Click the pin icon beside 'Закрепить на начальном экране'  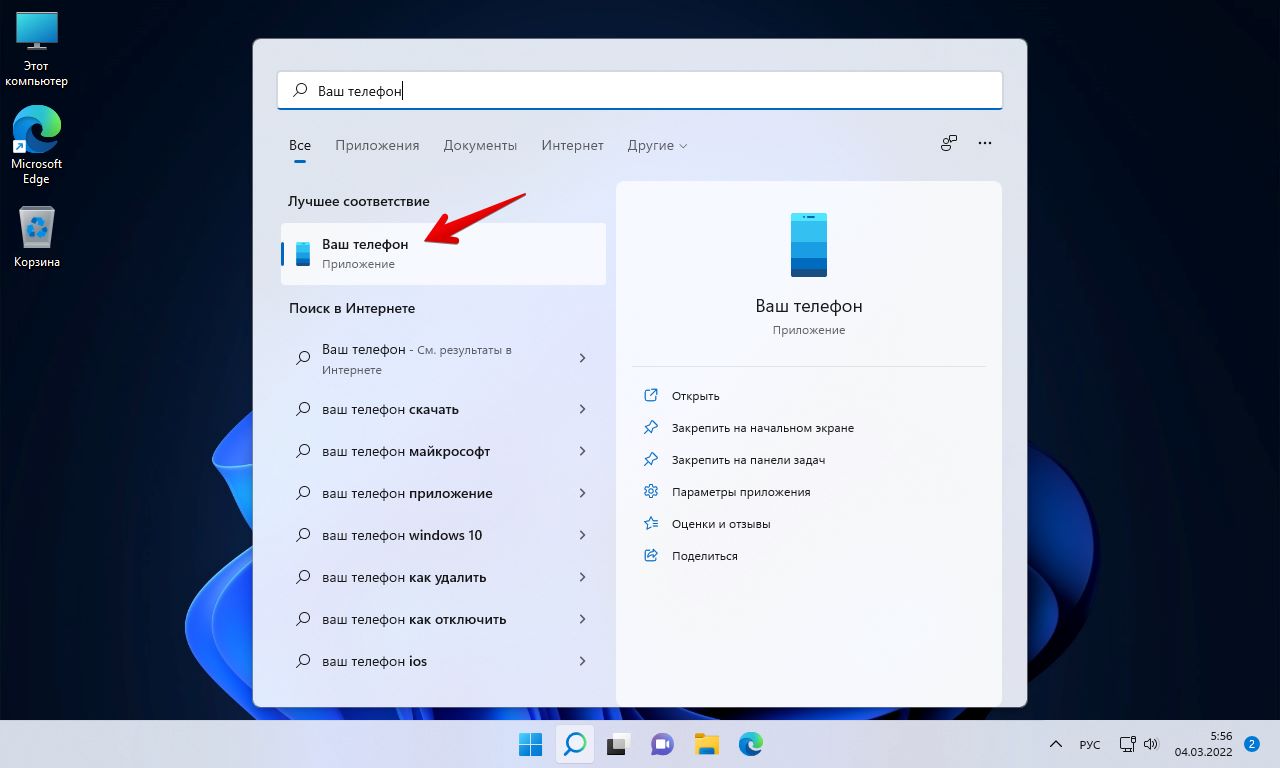(x=651, y=427)
